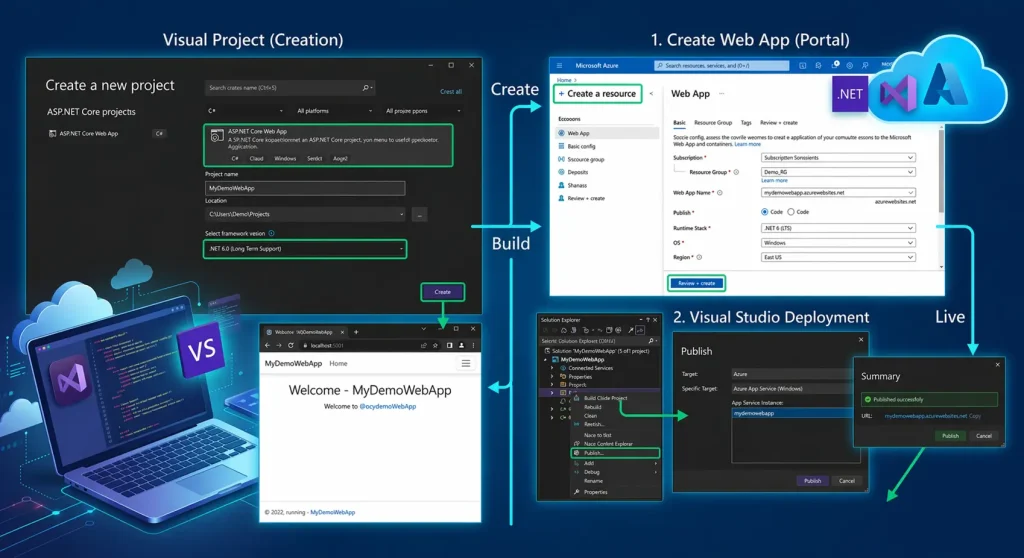The height and width of the screenshot is (558, 1024).
Task: Click the Azure Web App form scrollbar
Action: (x=941, y=171)
